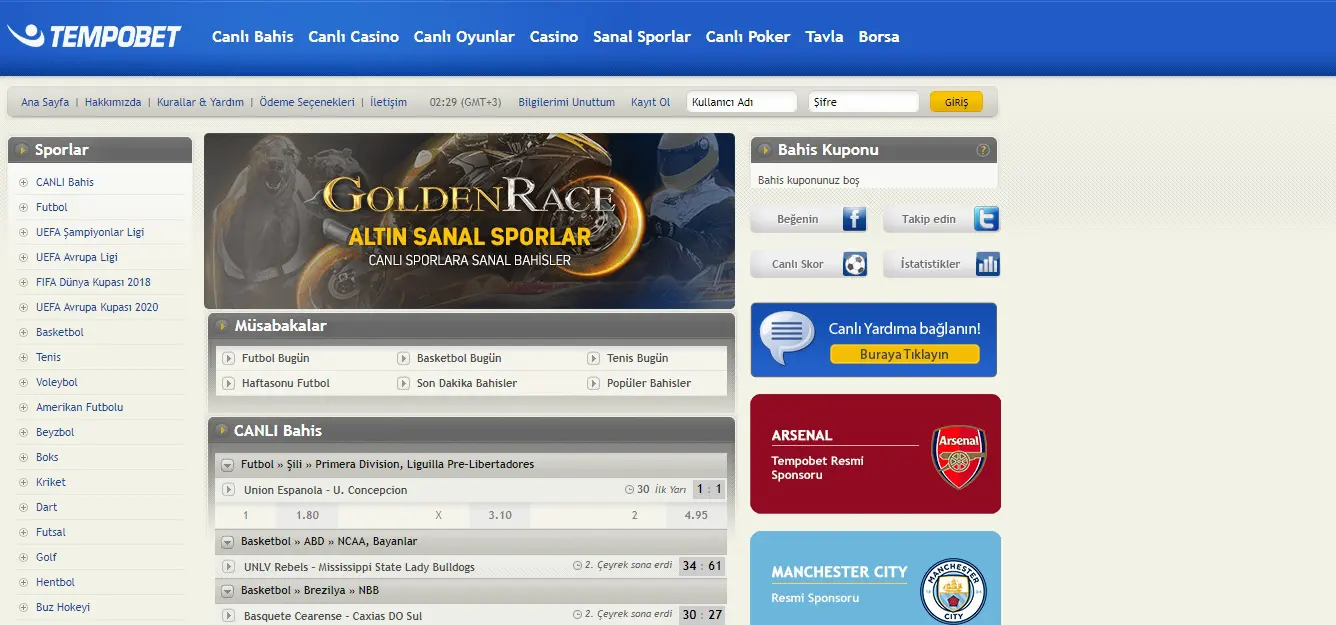Image resolution: width=1336 pixels, height=625 pixels.
Task: Select the 4.95 away win odds
Action: [696, 515]
